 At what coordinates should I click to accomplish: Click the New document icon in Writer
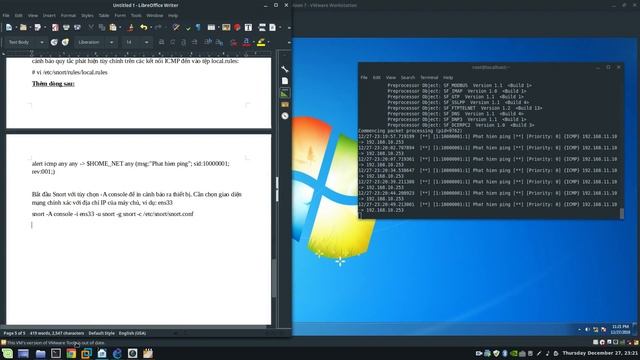point(9,27)
